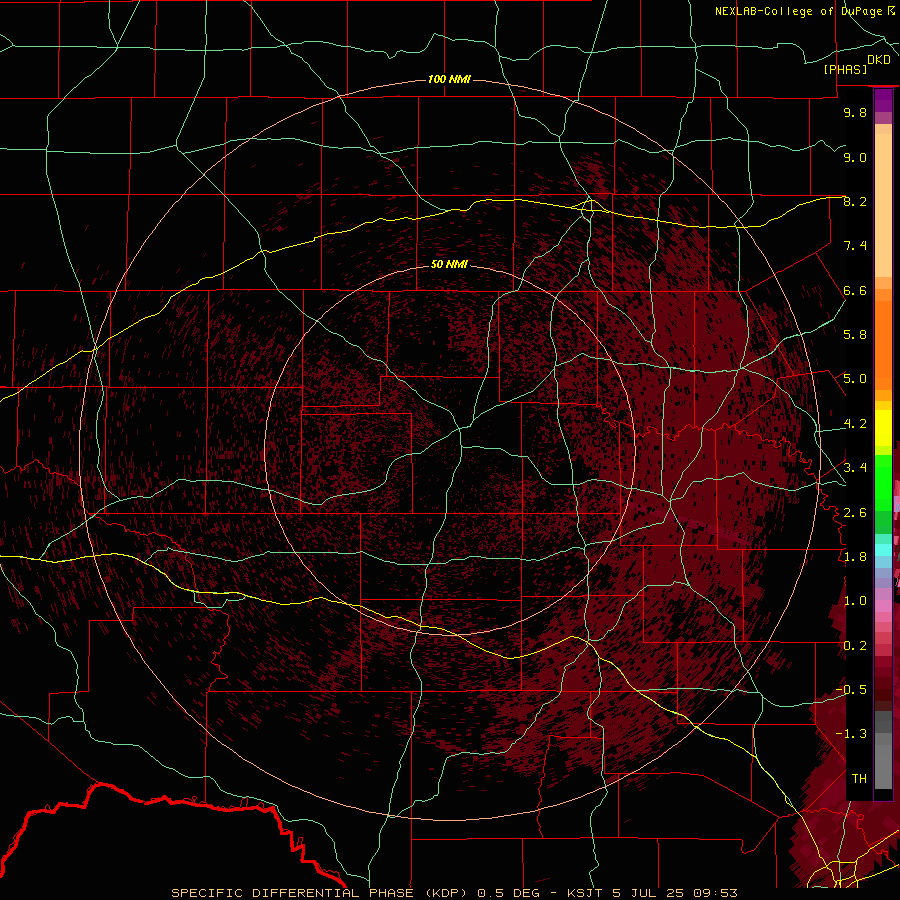Screen dimensions: 900x900
Task: Pick the orange segment of the color bar
Action: (x=883, y=344)
